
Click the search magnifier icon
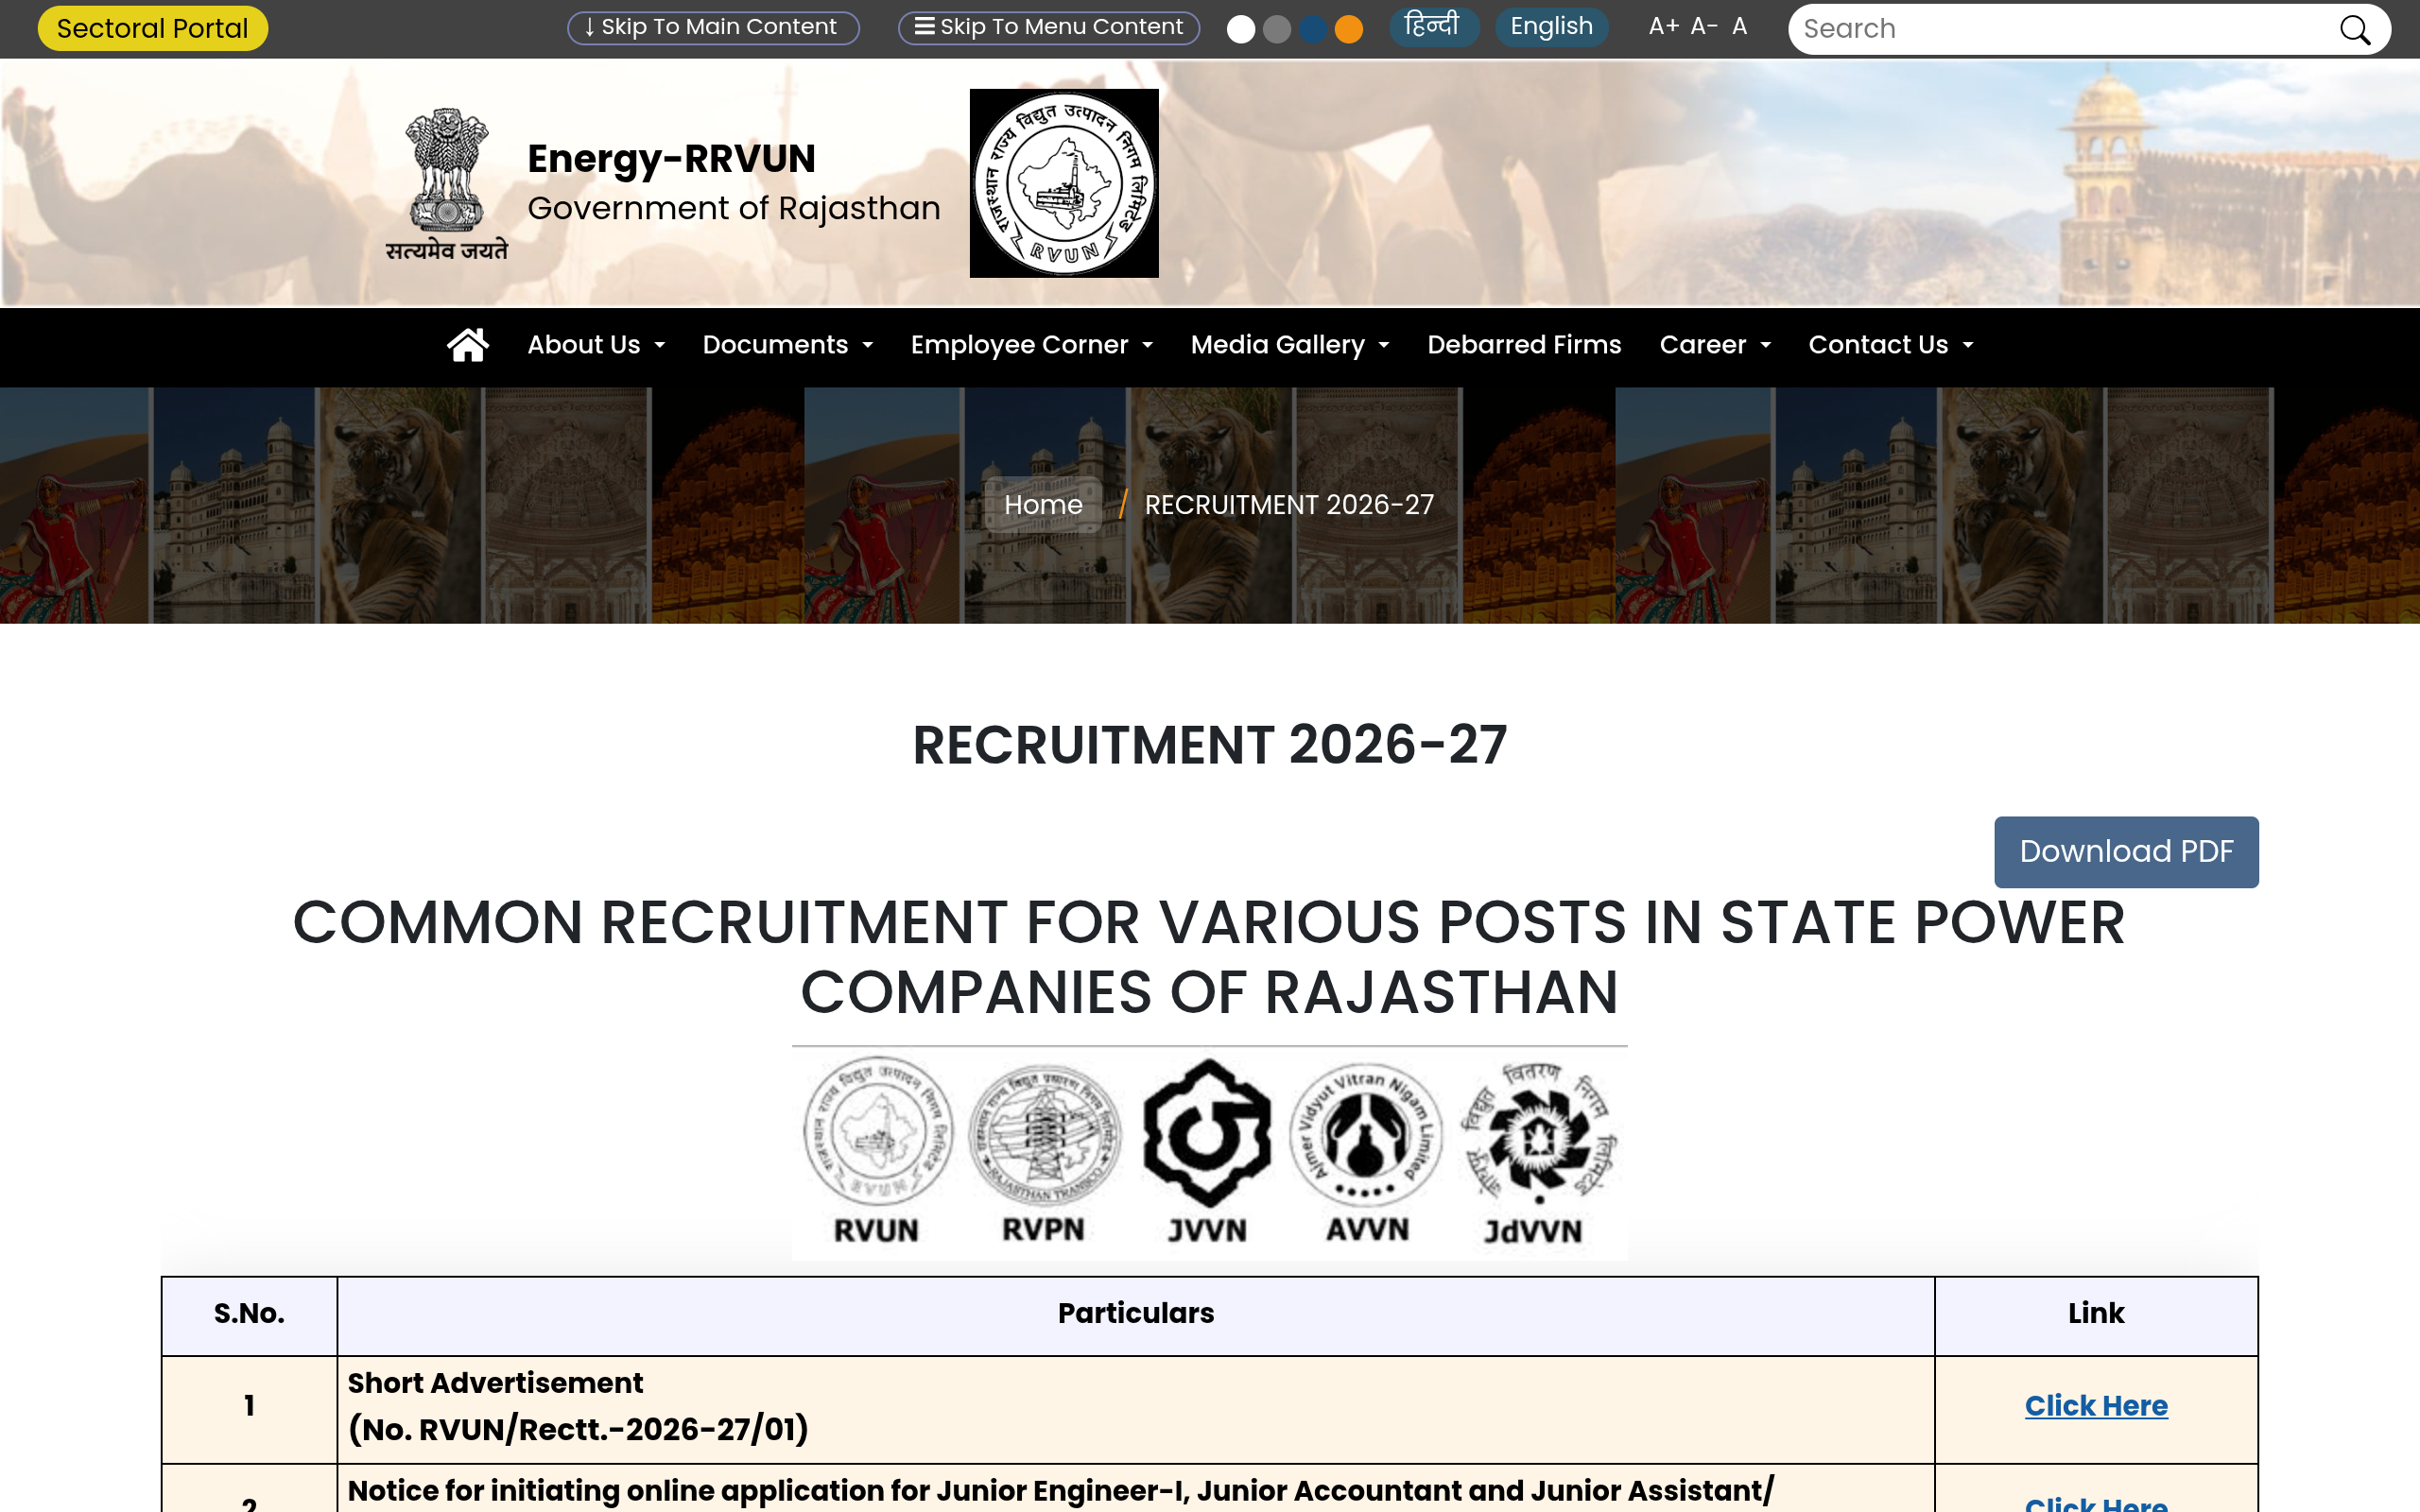pos(2355,30)
